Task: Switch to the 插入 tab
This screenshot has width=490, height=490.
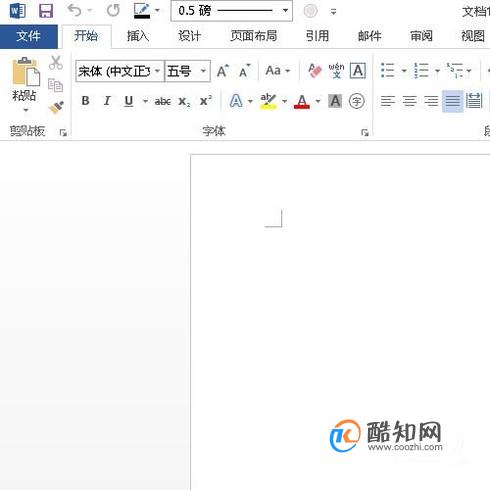Action: [x=138, y=36]
